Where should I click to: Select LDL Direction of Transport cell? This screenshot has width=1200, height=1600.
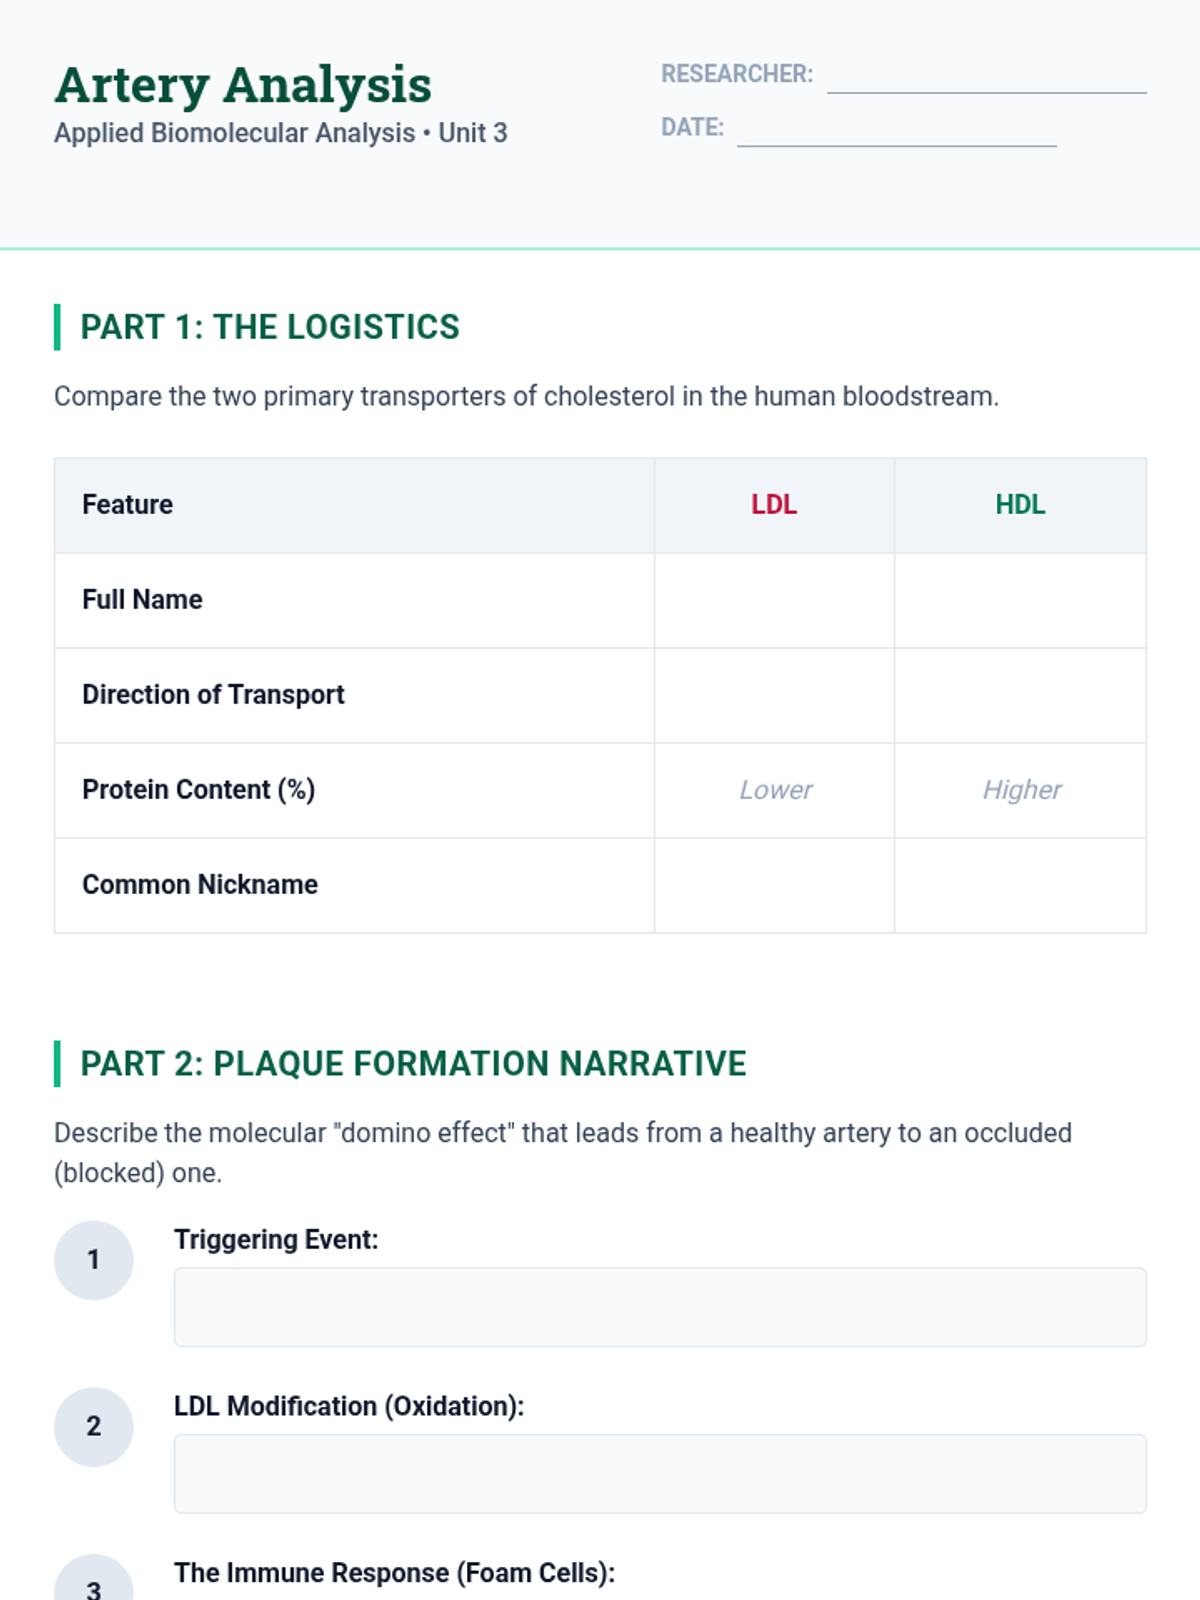(x=774, y=695)
